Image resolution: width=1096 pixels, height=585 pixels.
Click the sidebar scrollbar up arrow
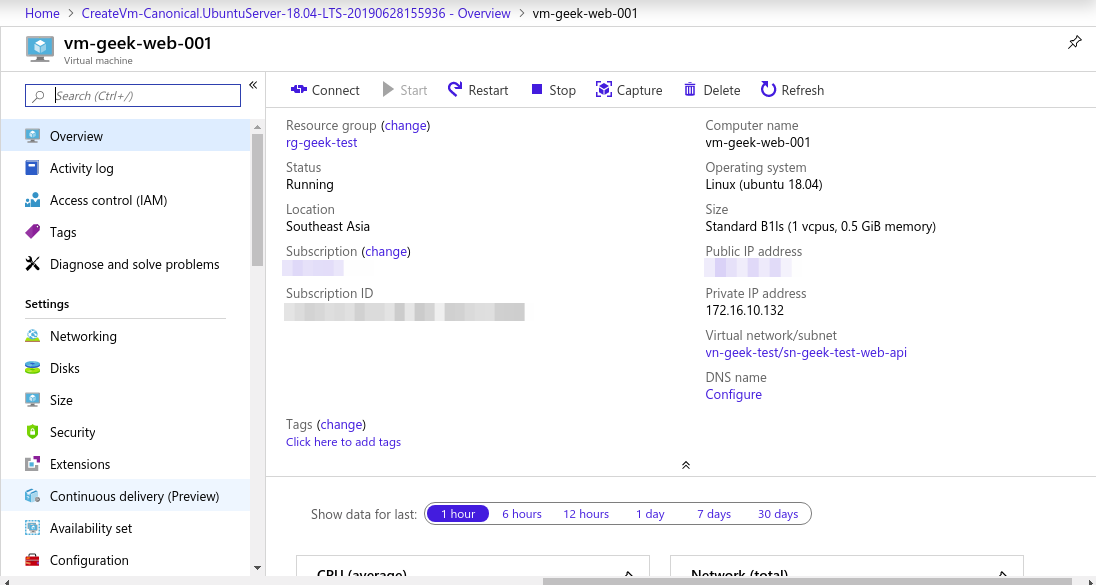tap(257, 127)
